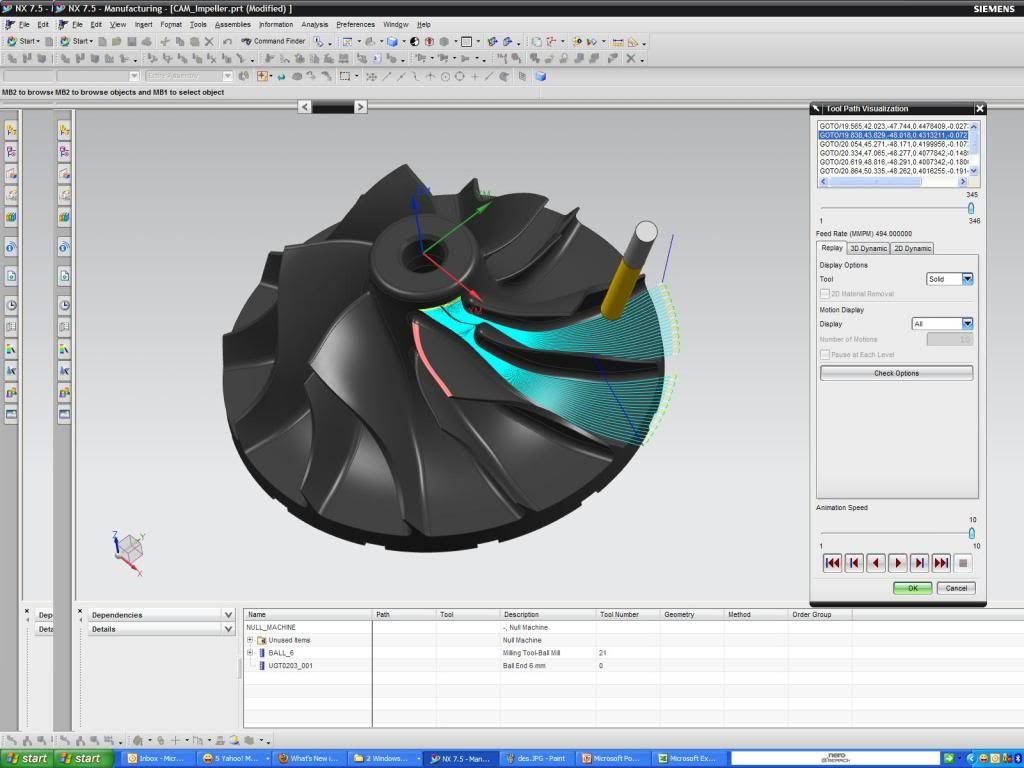Click the tool path position slider handle

[970, 208]
